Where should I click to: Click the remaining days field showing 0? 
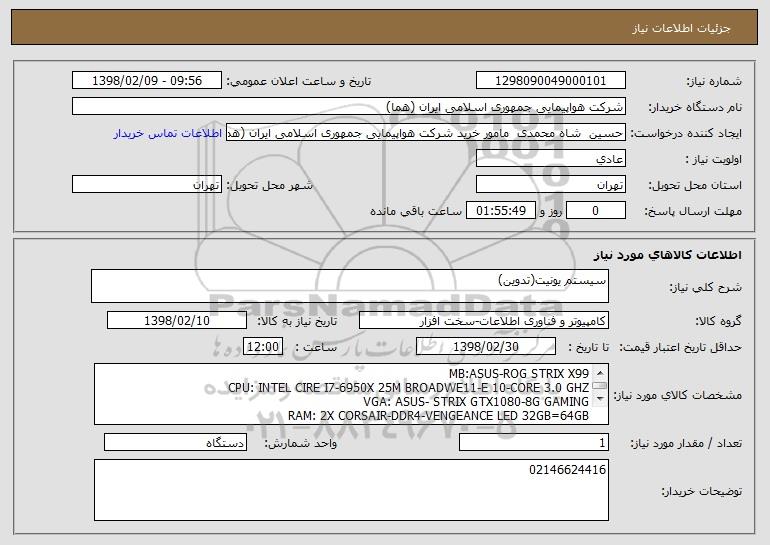pyautogui.click(x=596, y=211)
